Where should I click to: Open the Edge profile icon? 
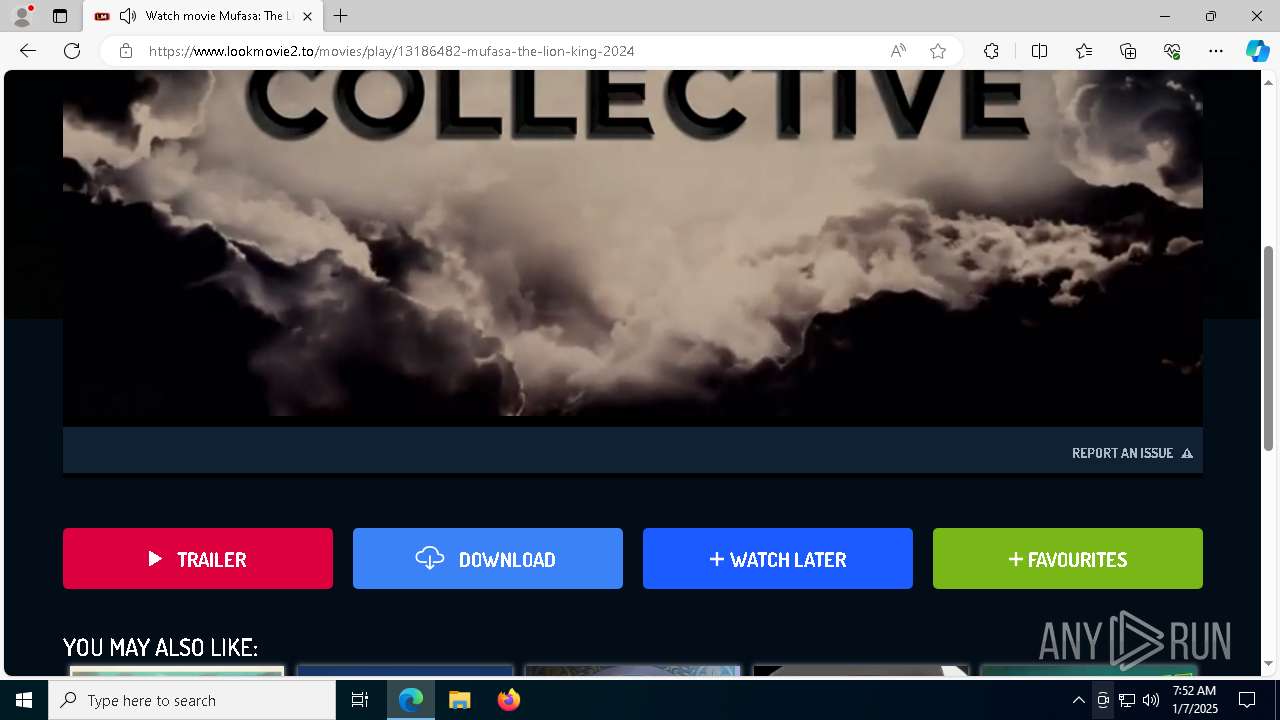coord(22,16)
